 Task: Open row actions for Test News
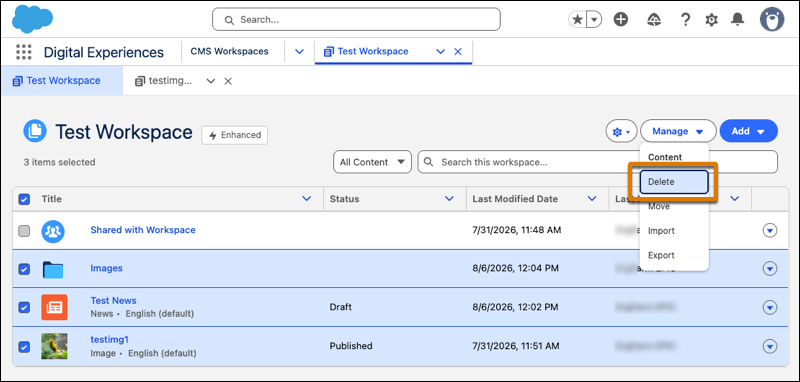click(770, 307)
